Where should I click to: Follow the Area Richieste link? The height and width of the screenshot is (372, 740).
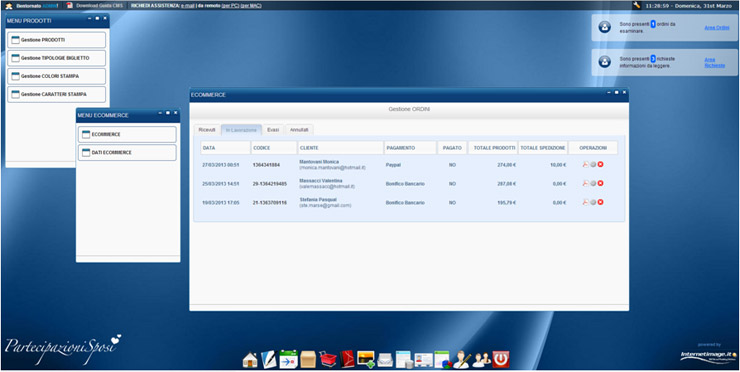(x=715, y=62)
